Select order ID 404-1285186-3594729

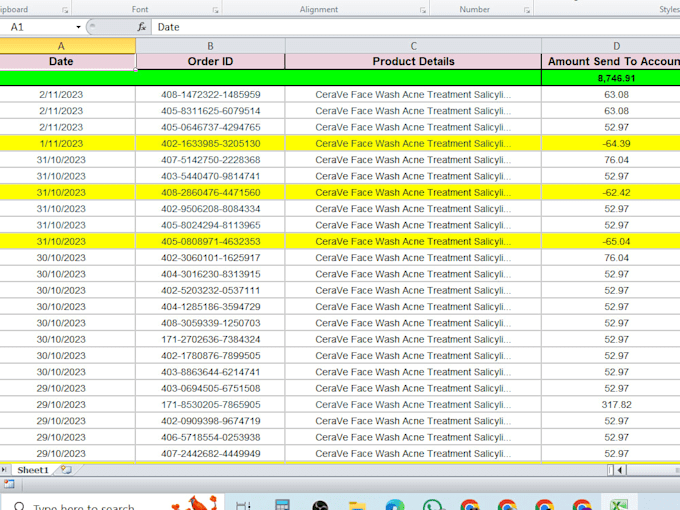[x=210, y=307]
